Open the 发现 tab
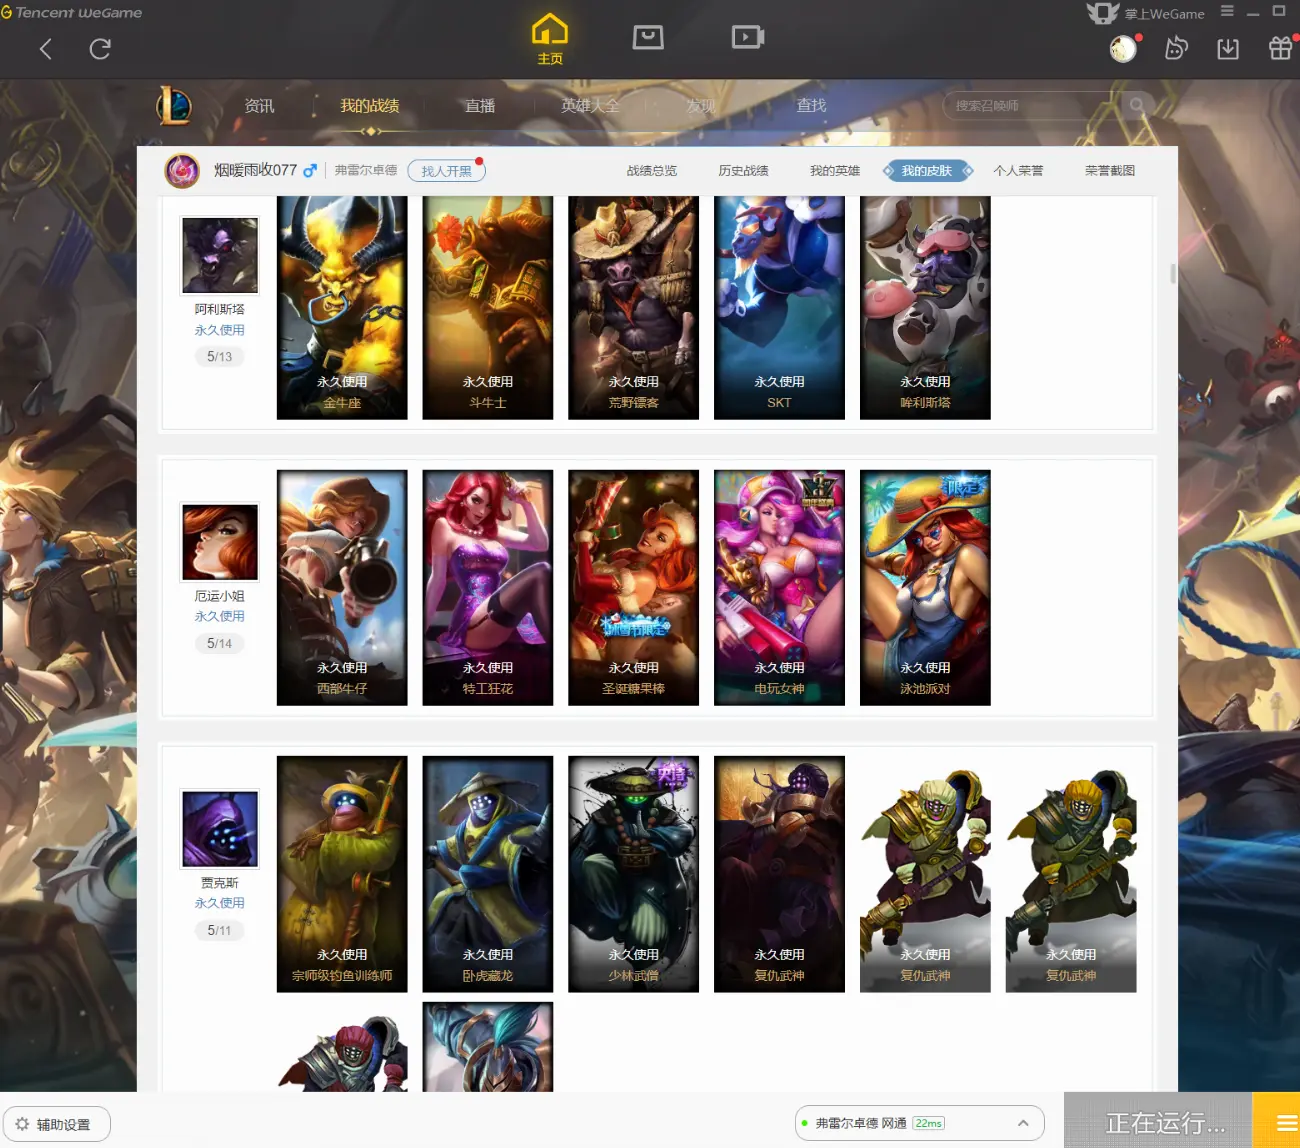 (x=701, y=105)
